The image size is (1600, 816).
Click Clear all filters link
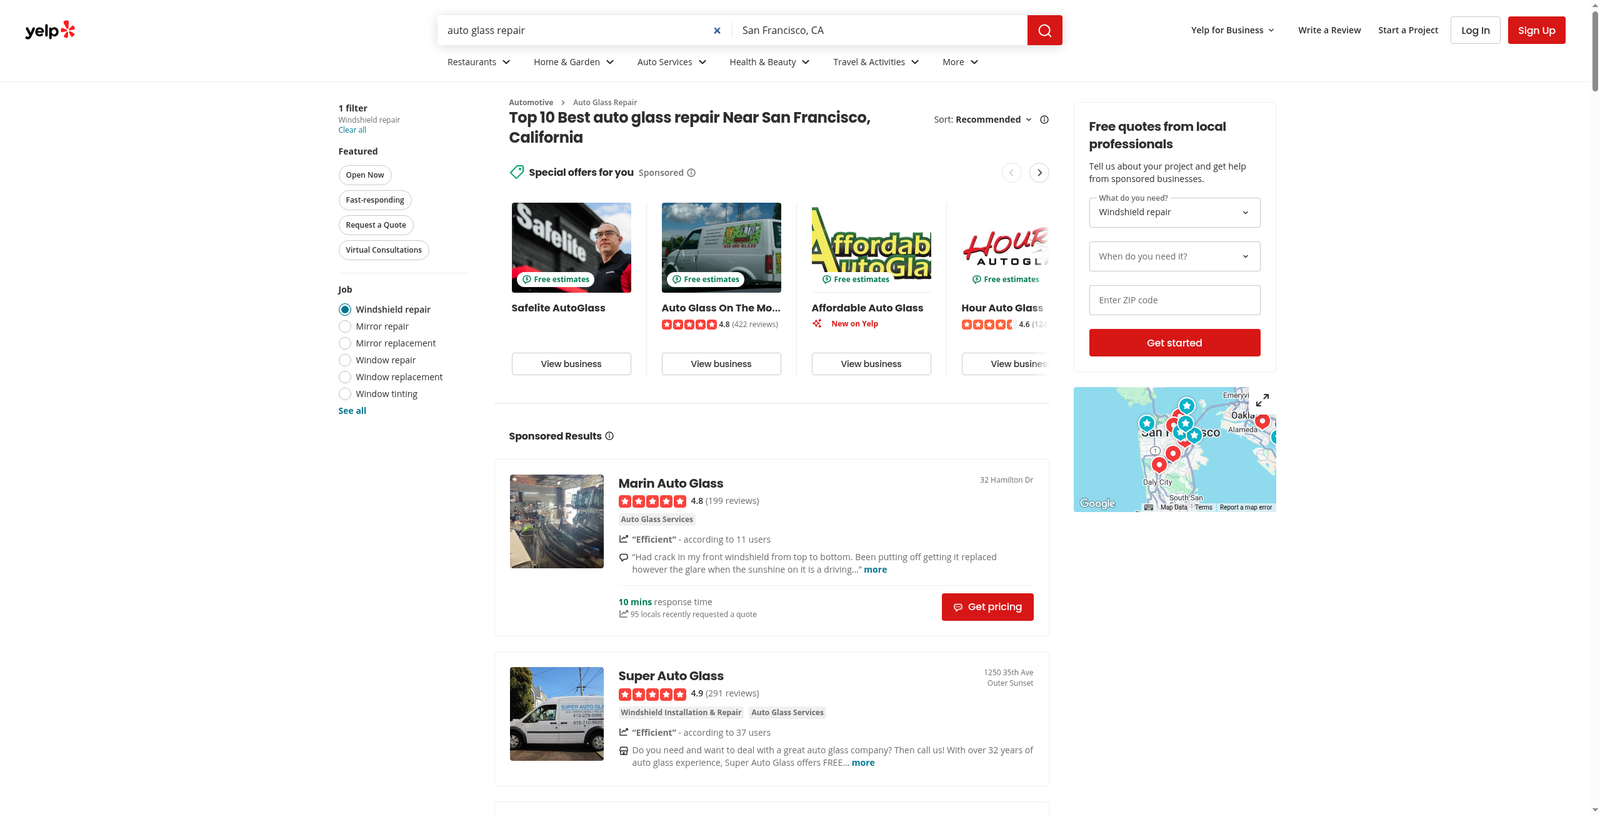coord(352,130)
